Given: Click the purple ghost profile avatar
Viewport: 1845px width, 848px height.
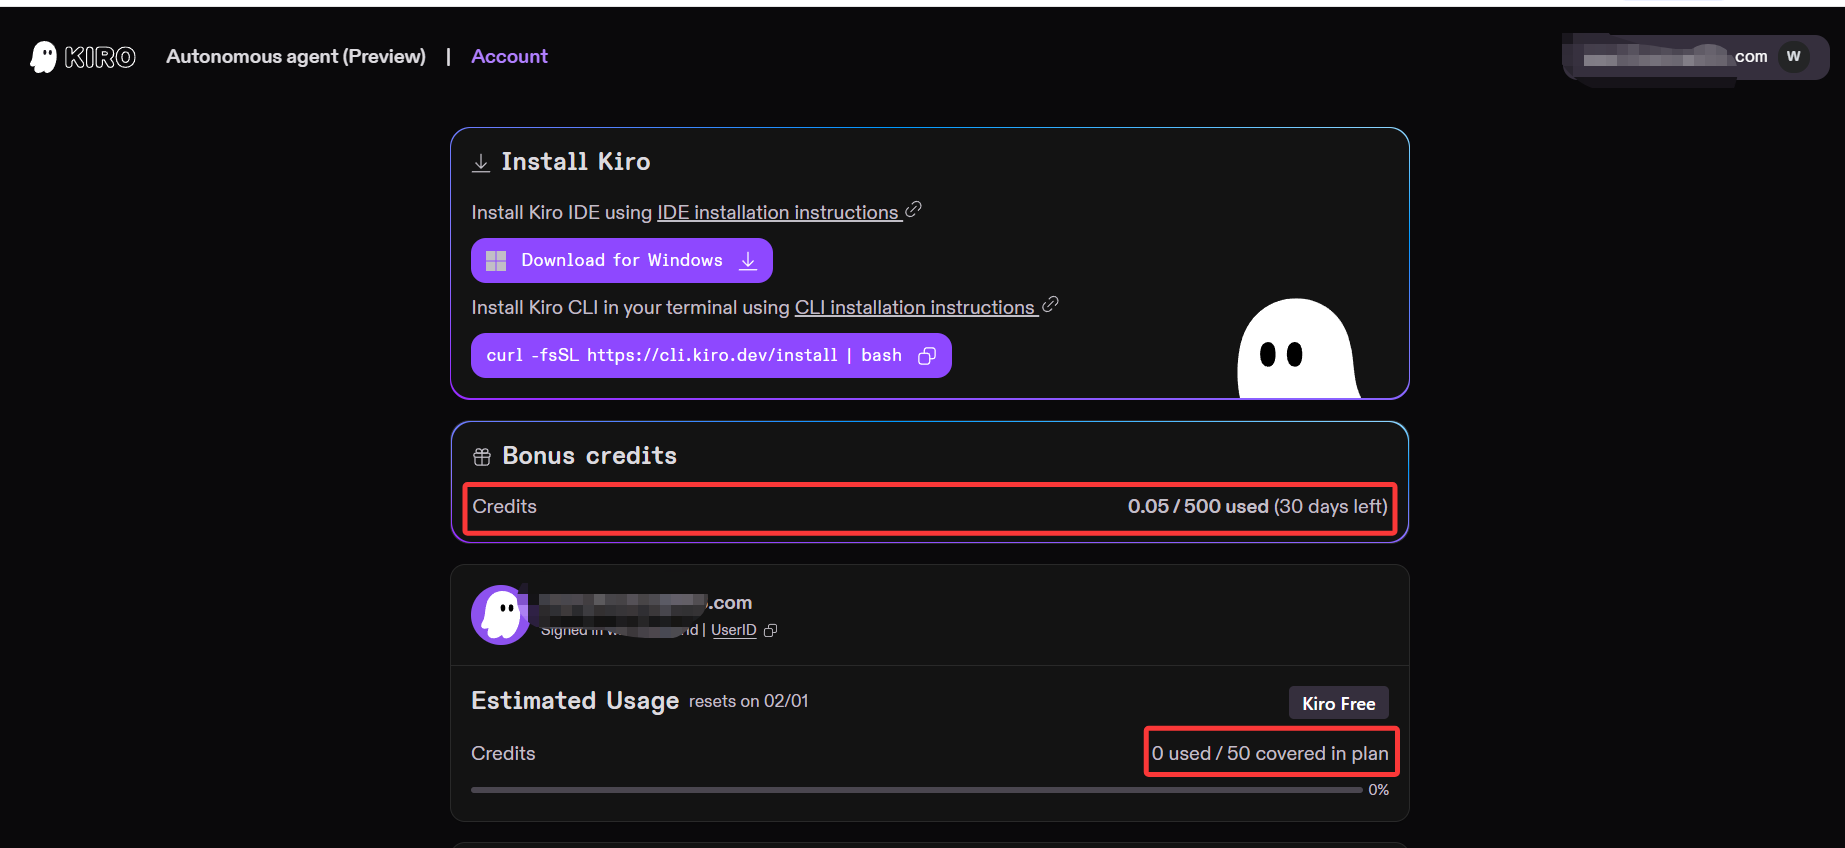Looking at the screenshot, I should (x=500, y=615).
